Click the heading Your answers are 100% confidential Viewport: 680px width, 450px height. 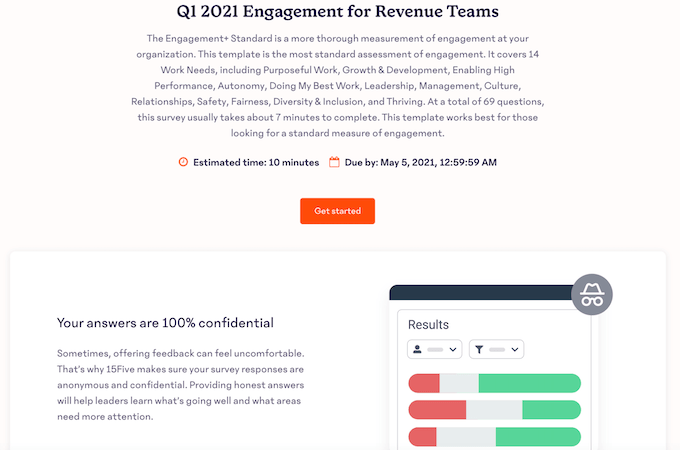[x=165, y=323]
